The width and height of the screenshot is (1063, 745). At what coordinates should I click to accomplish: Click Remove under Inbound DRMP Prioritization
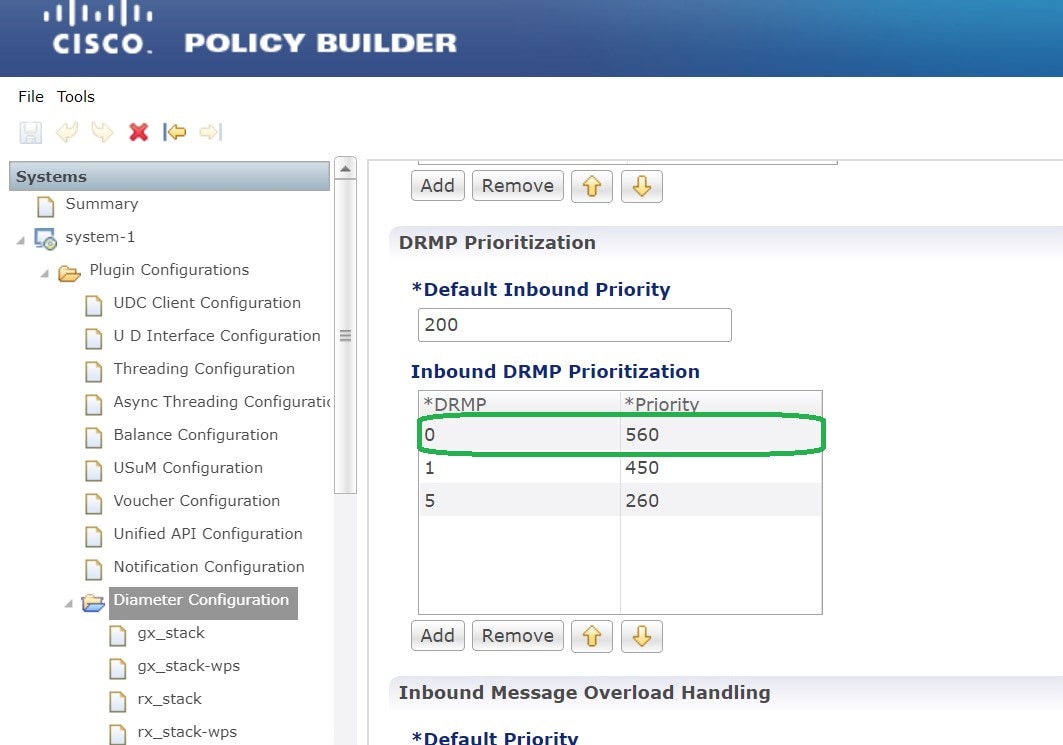[x=518, y=636]
